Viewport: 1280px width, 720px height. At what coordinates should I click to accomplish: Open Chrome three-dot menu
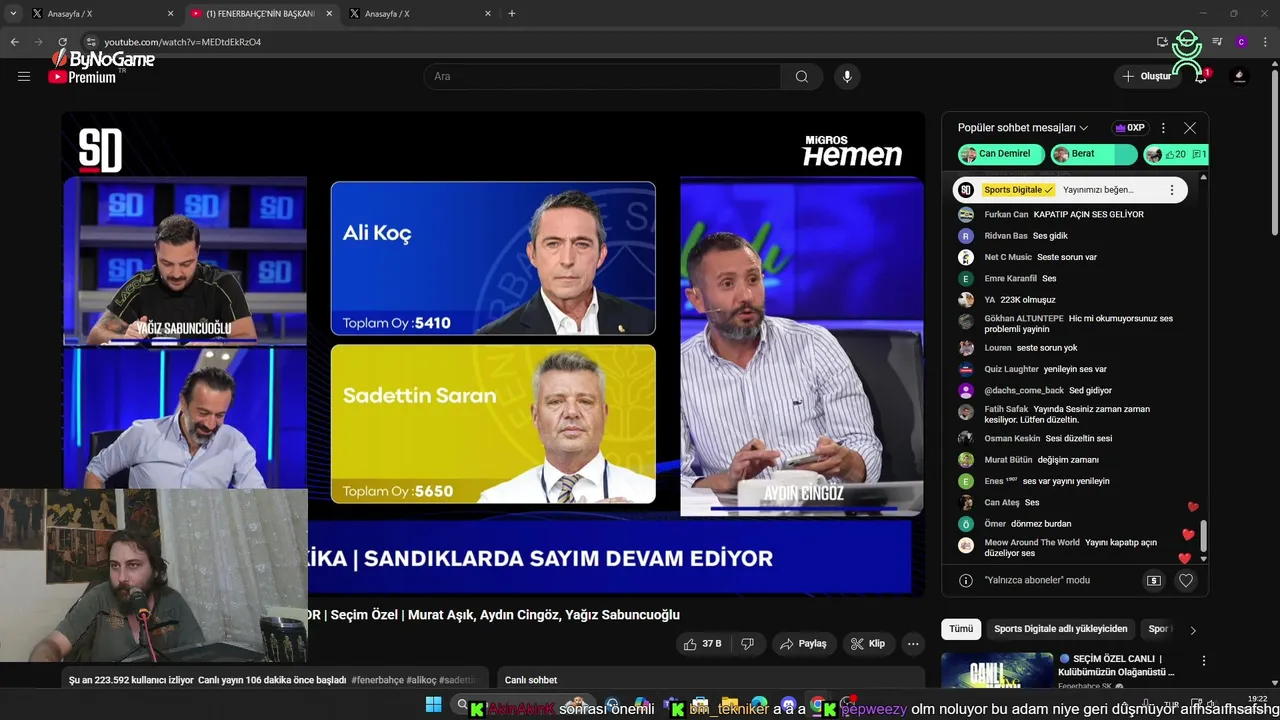tap(1265, 42)
